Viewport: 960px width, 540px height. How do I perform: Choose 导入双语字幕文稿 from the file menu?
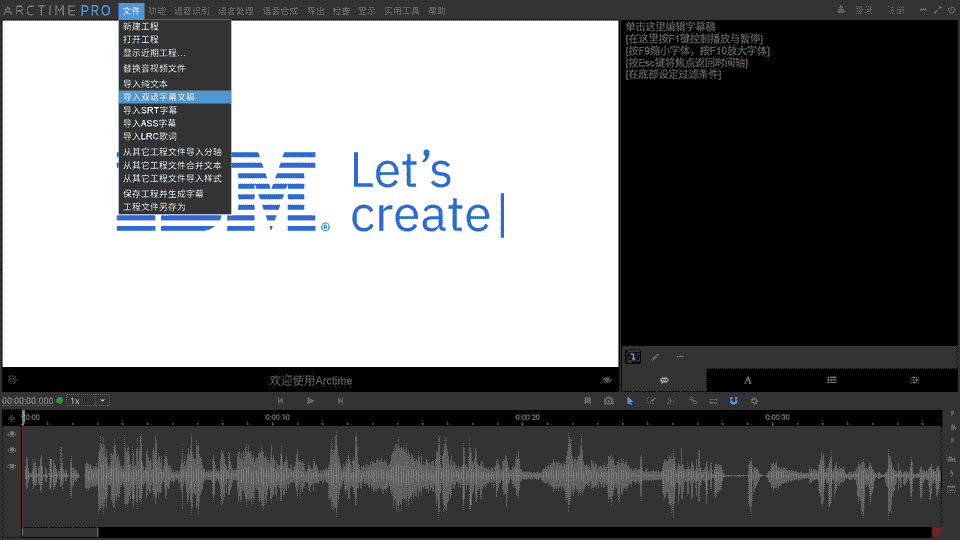[x=160, y=97]
